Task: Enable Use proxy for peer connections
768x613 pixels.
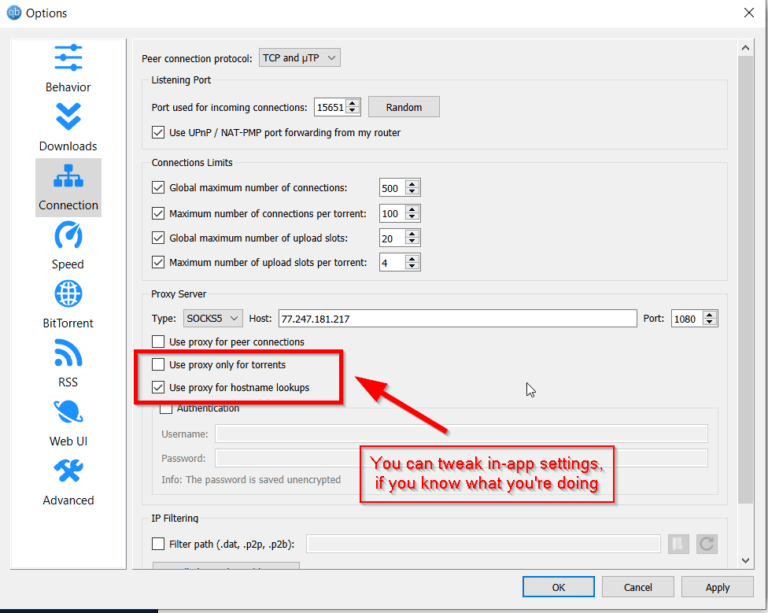Action: click(158, 341)
